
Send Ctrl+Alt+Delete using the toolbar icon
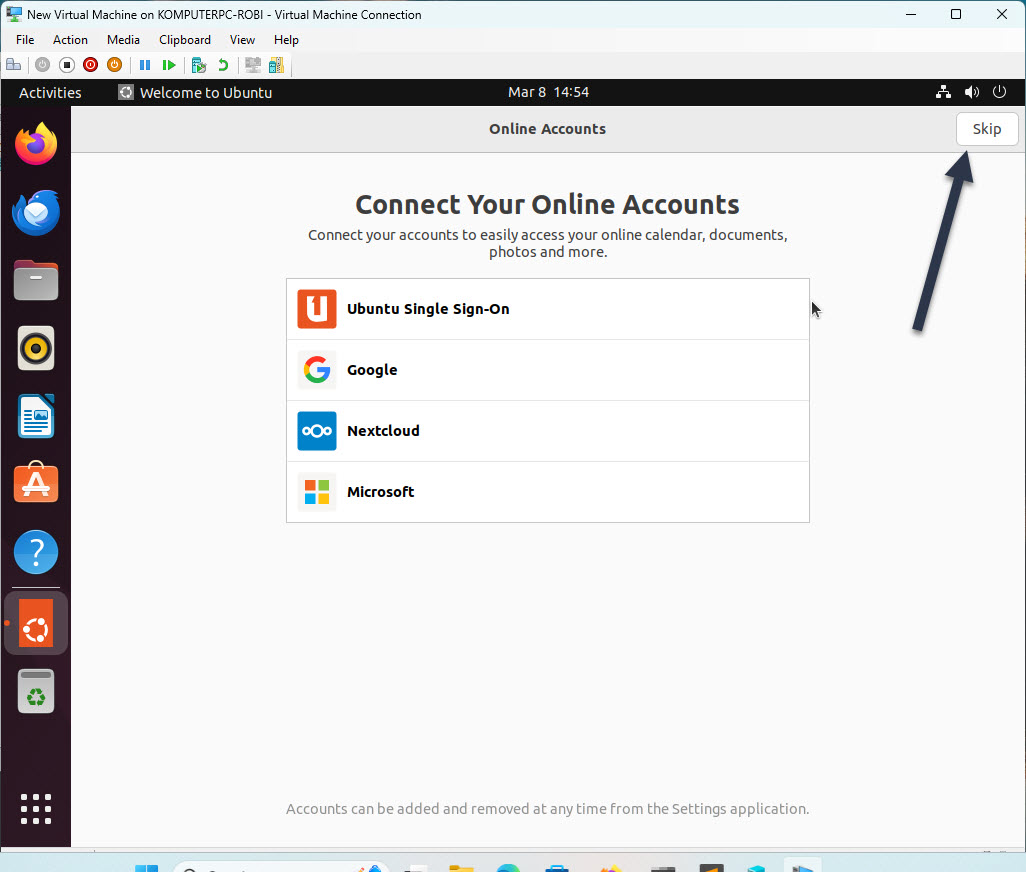(13, 64)
